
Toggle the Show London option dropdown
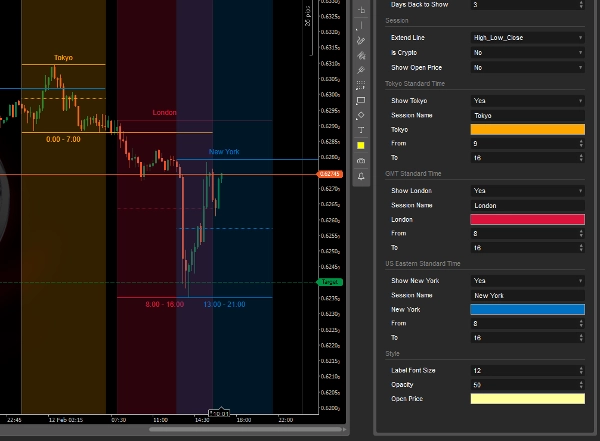[527, 190]
